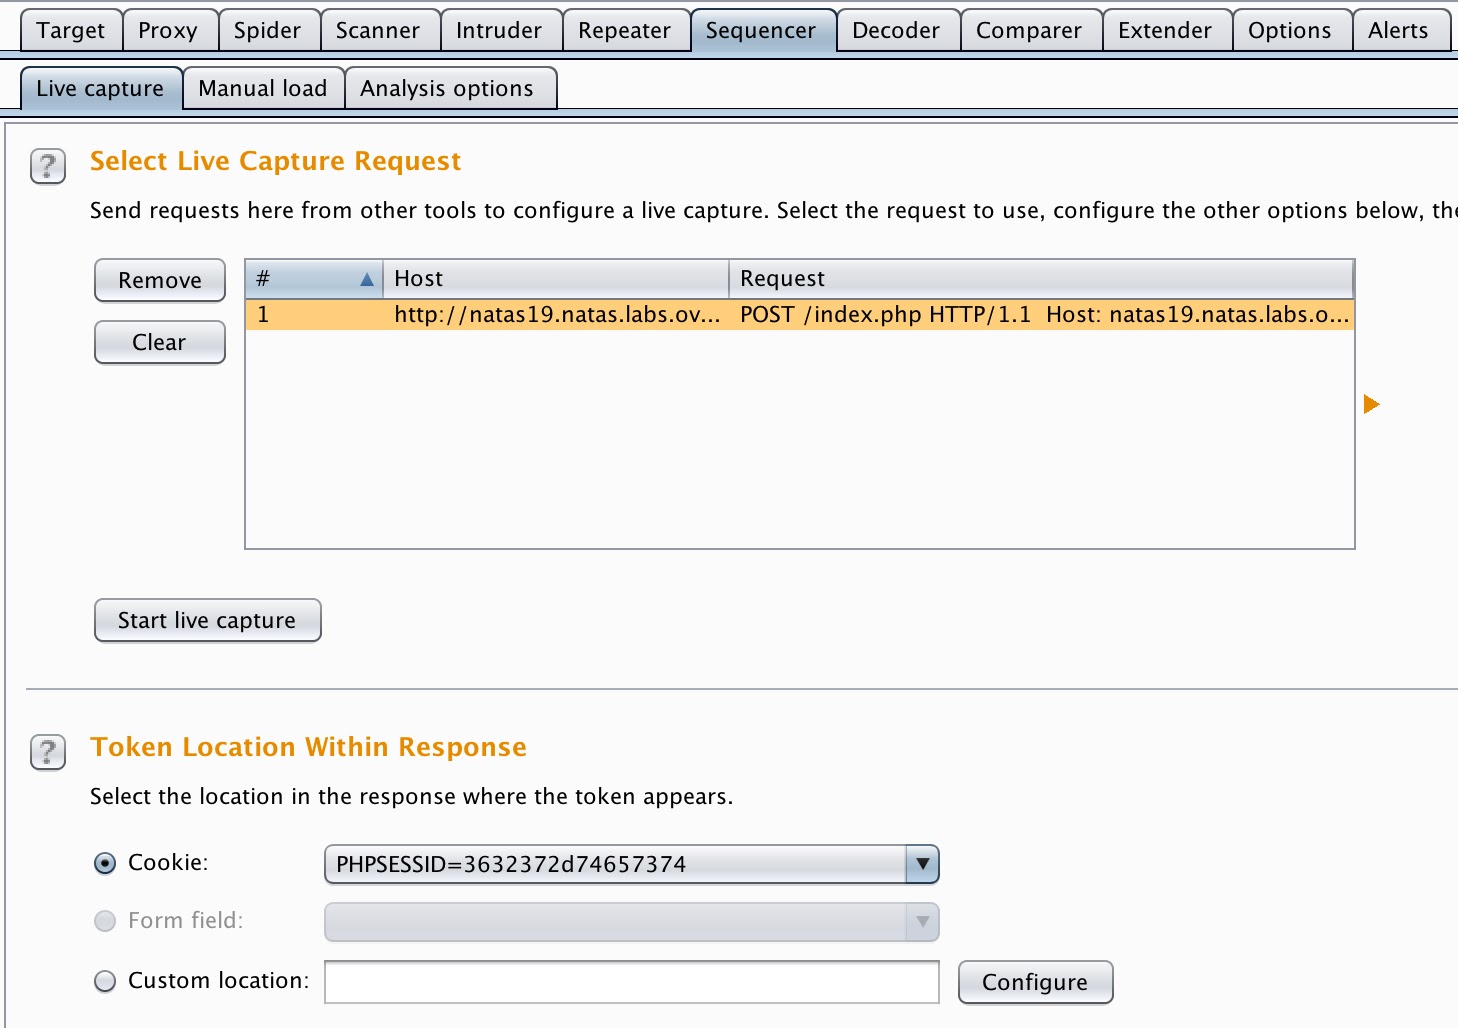
Task: Select the natas19 request row in the table
Action: (x=700, y=314)
